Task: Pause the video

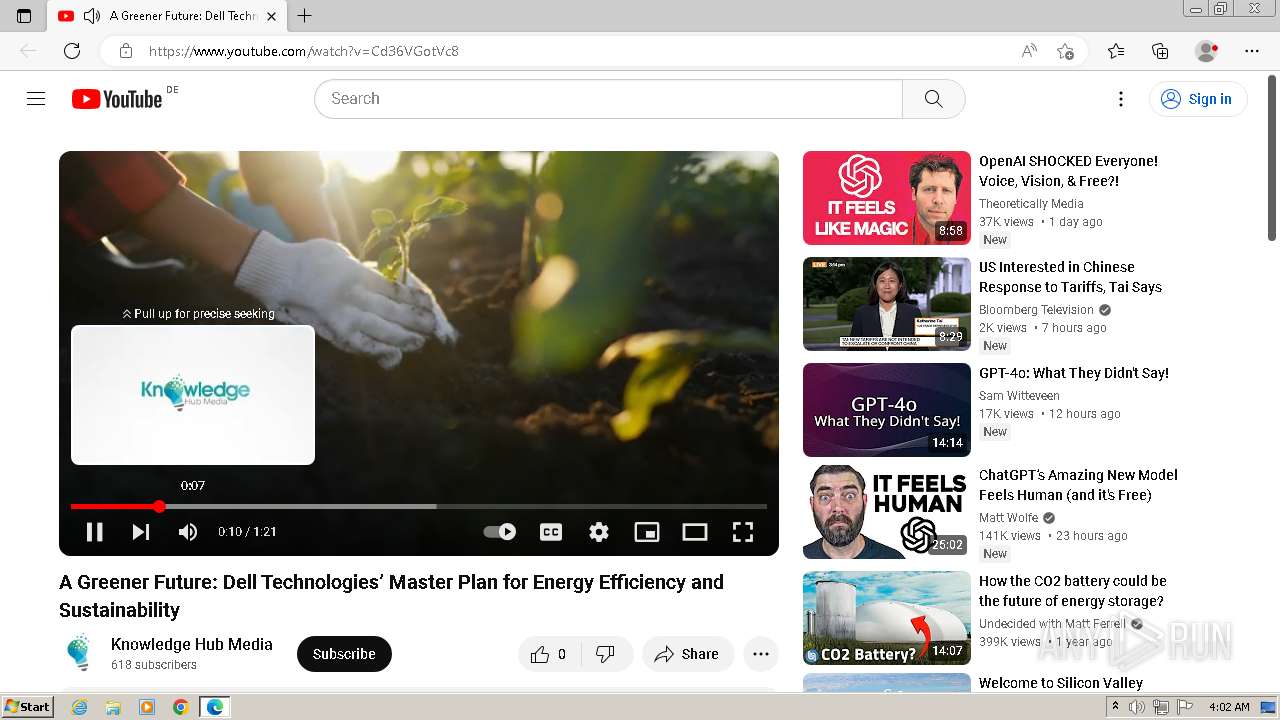Action: [x=95, y=532]
